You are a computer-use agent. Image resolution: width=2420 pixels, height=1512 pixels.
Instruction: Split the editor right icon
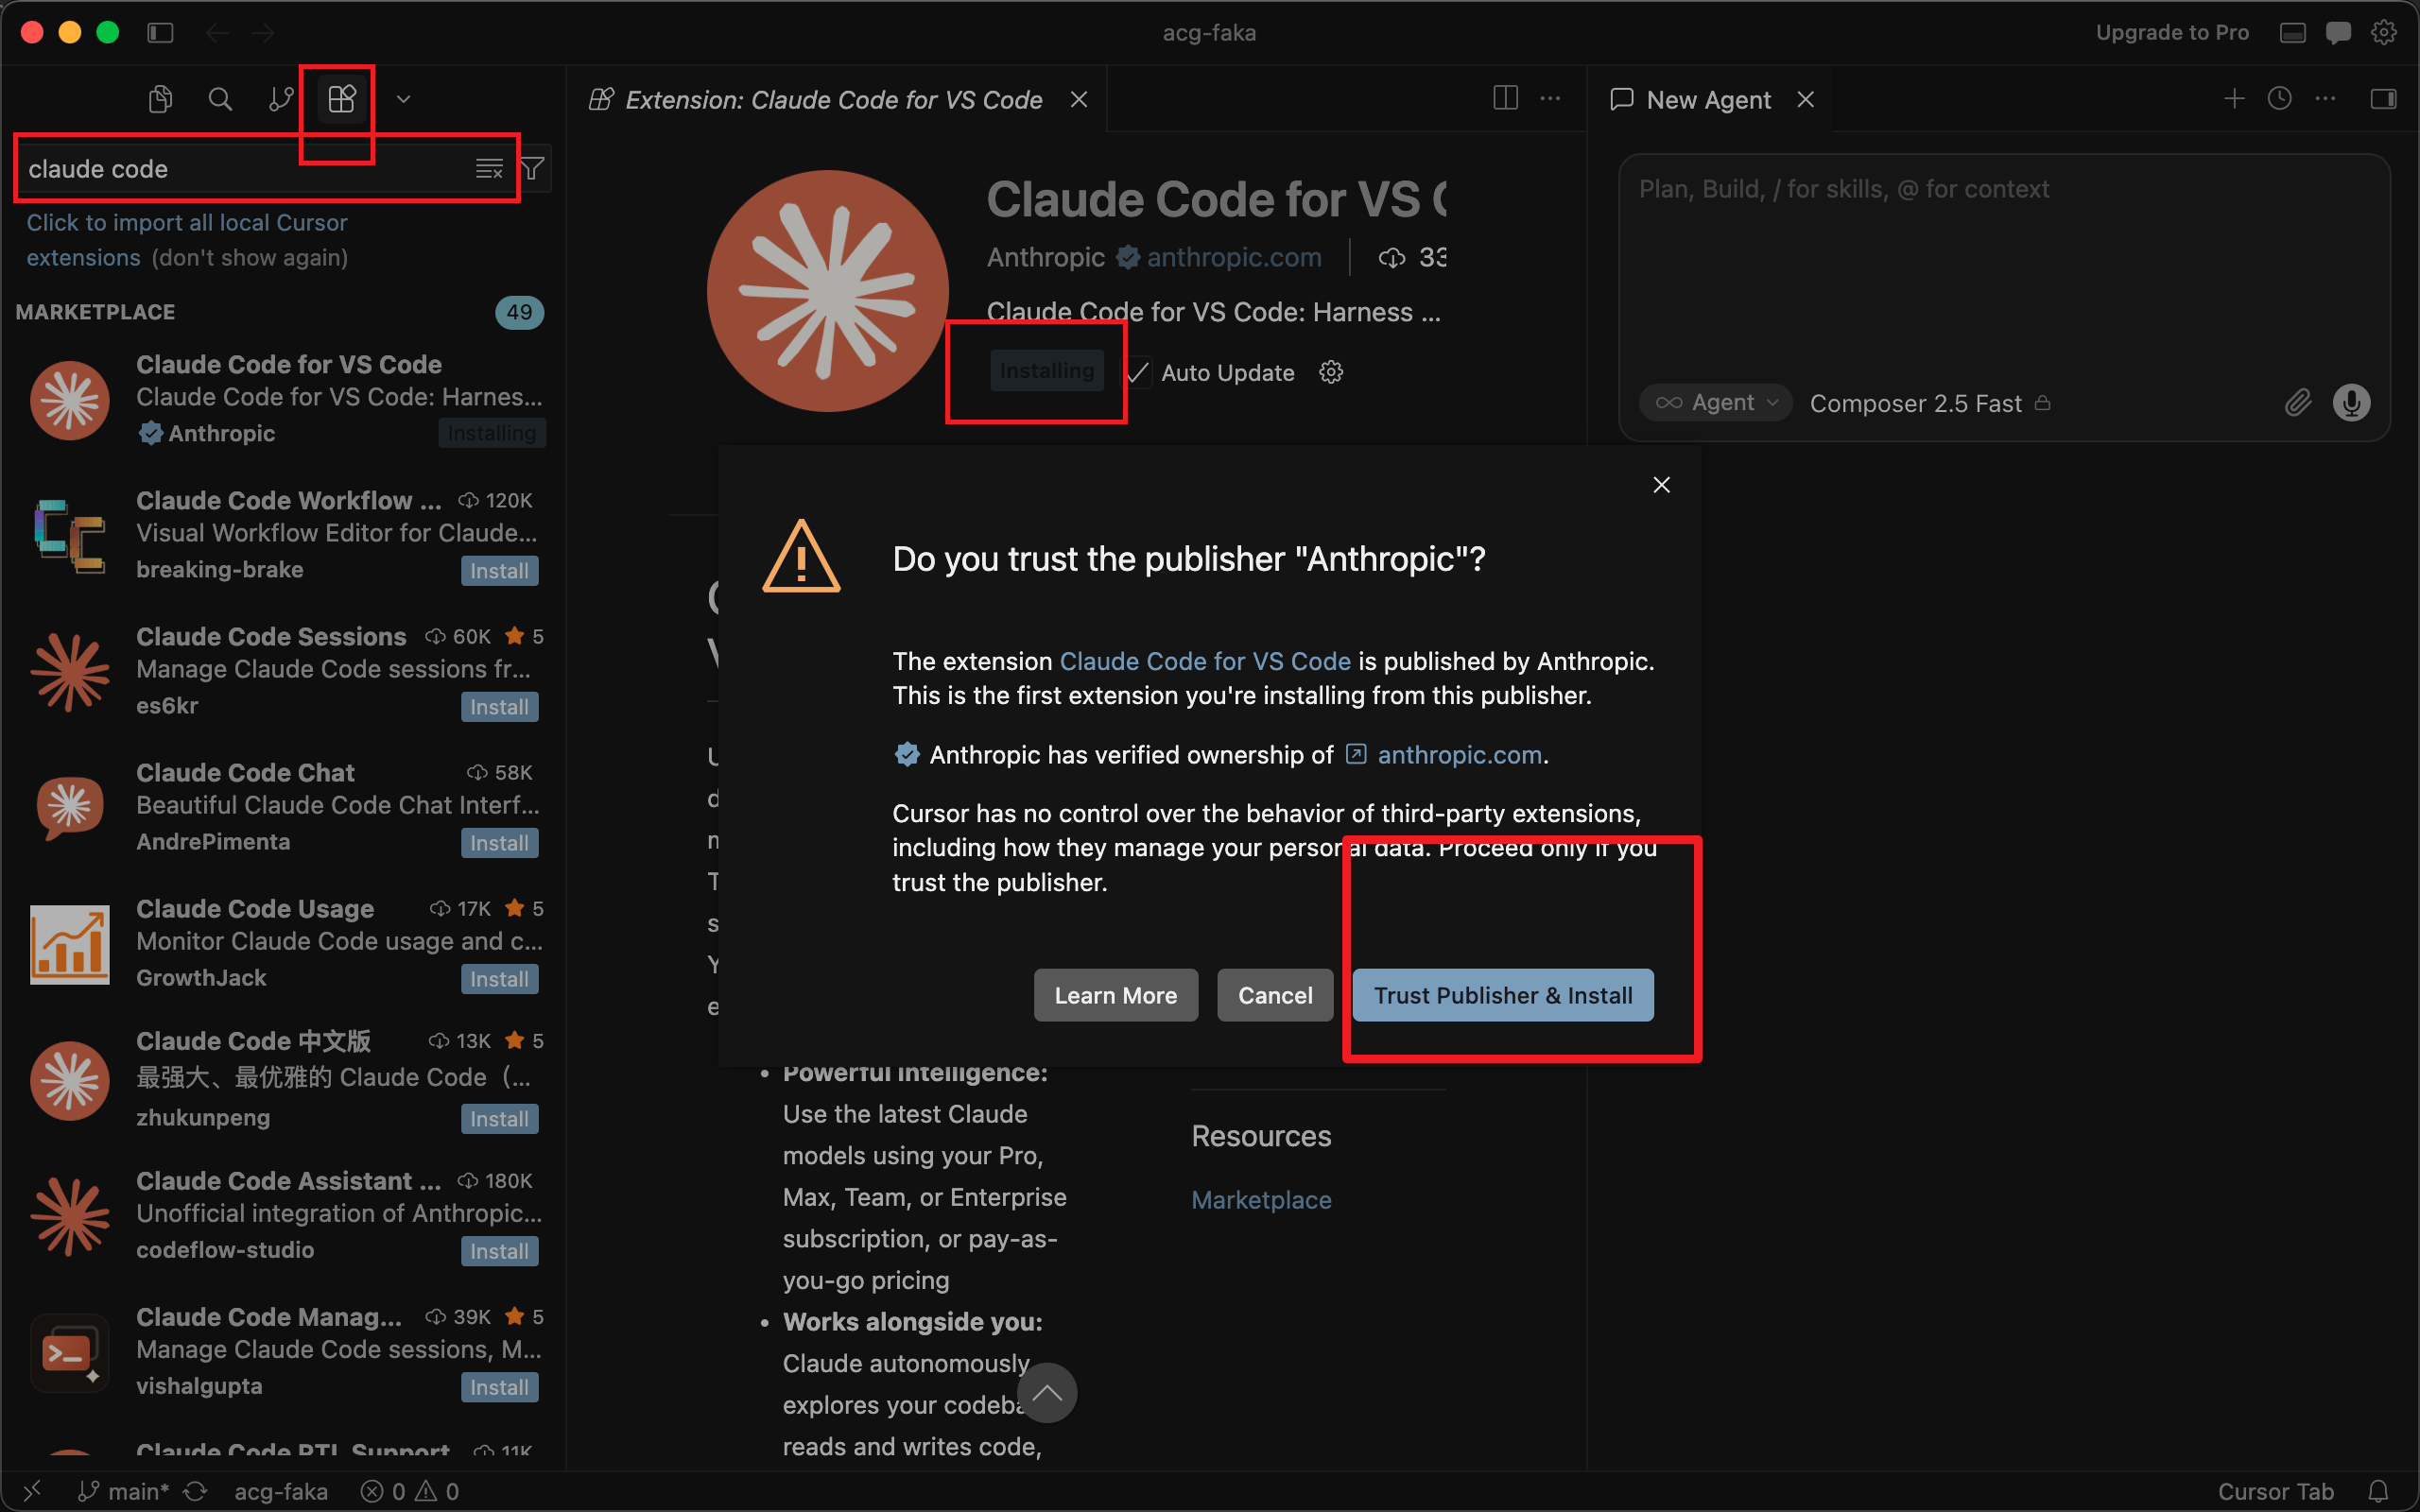point(1505,98)
